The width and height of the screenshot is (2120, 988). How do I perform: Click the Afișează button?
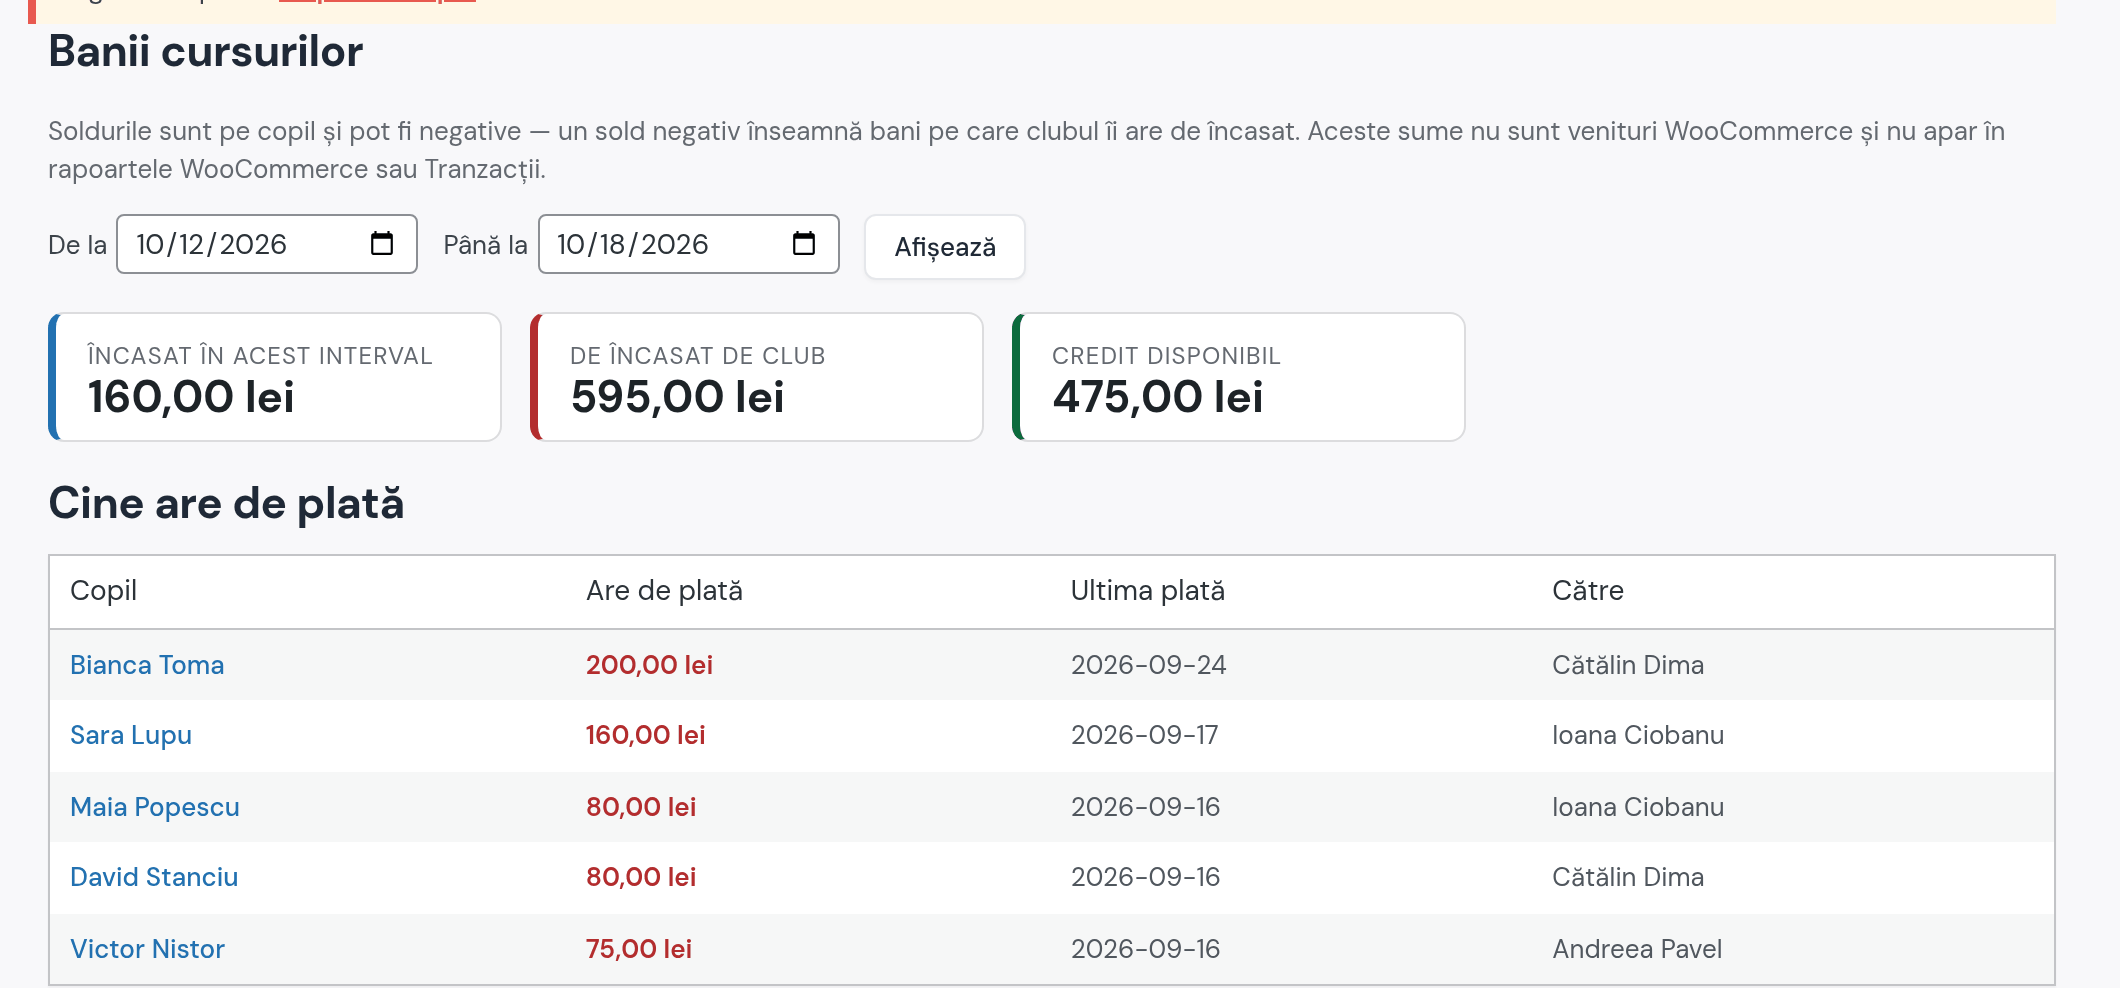(x=945, y=247)
